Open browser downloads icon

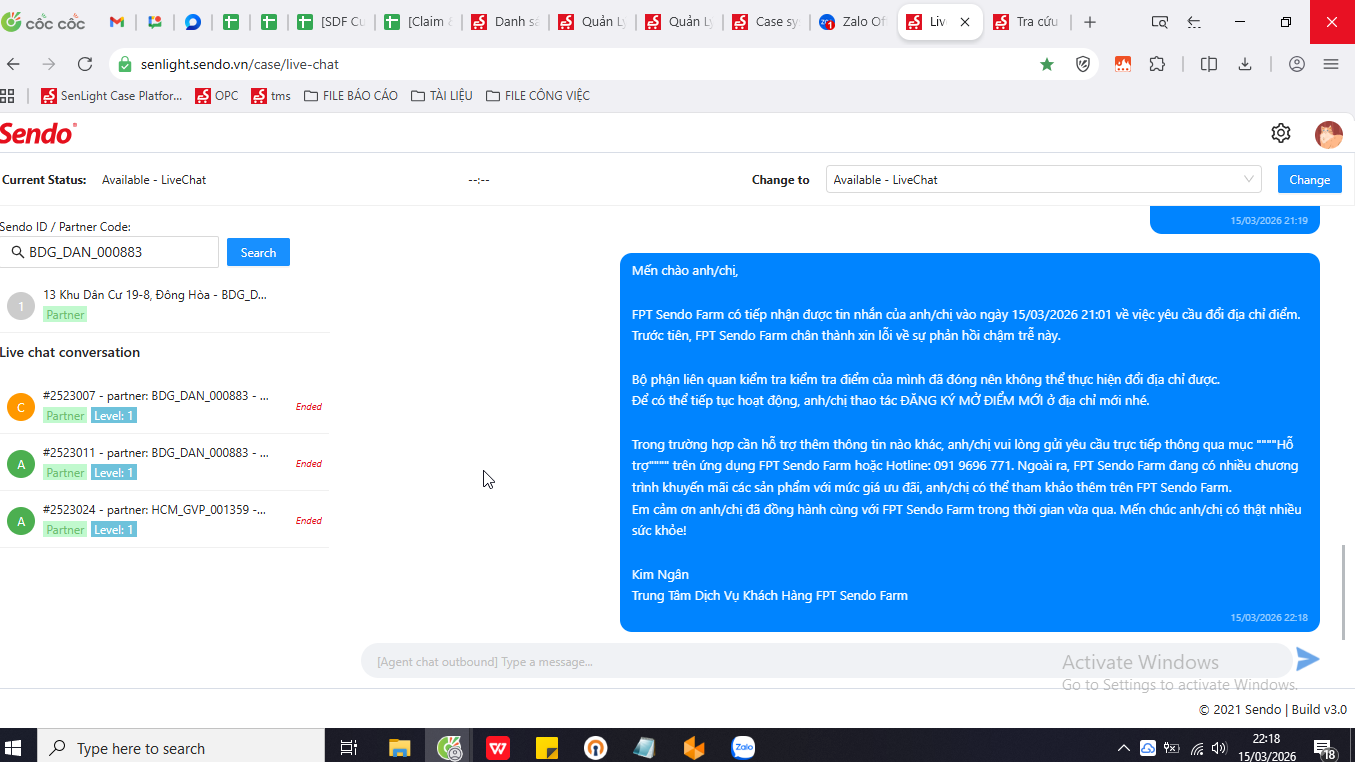click(x=1245, y=64)
